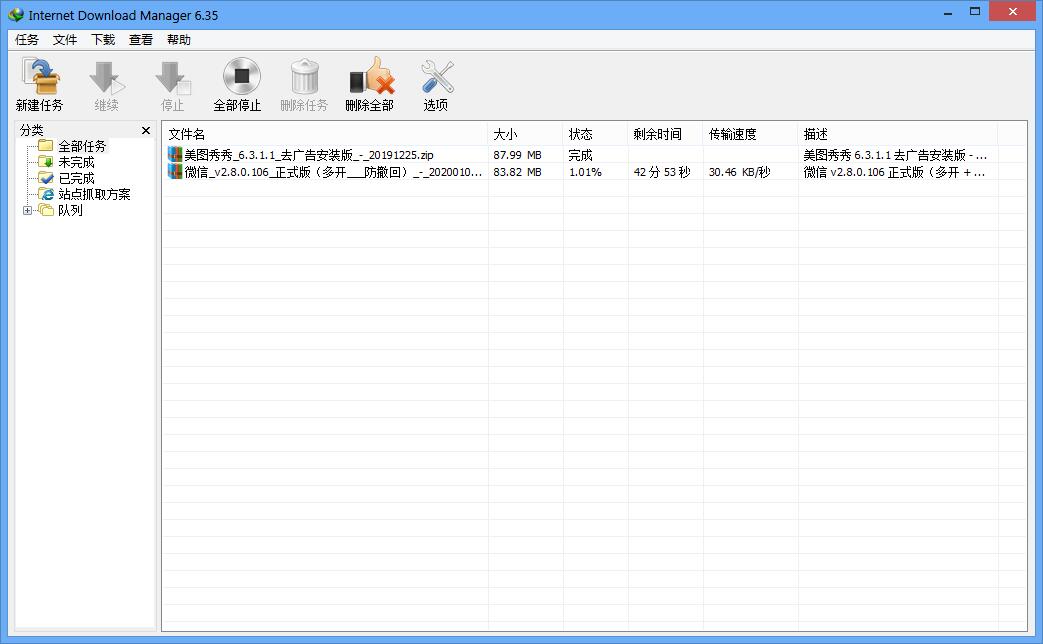The image size is (1043, 644).
Task: Maximize the Internet Download Manager window
Action: pos(975,12)
